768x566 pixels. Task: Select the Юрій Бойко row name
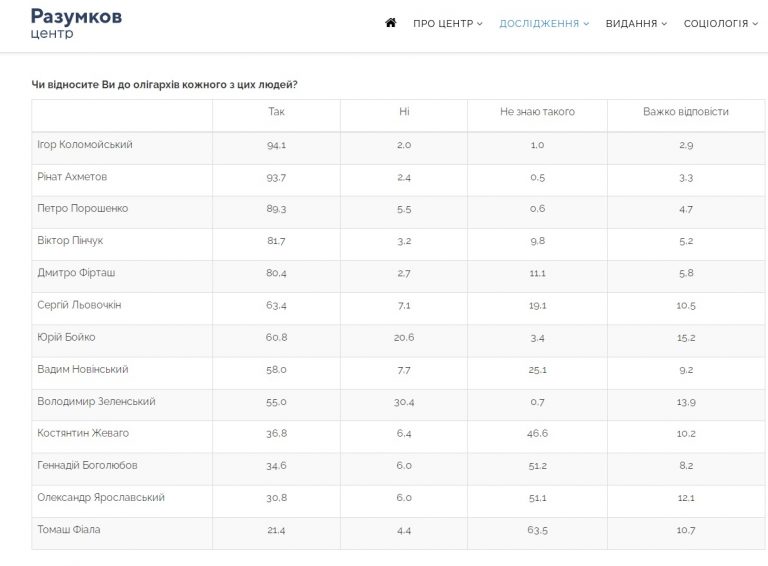(66, 337)
